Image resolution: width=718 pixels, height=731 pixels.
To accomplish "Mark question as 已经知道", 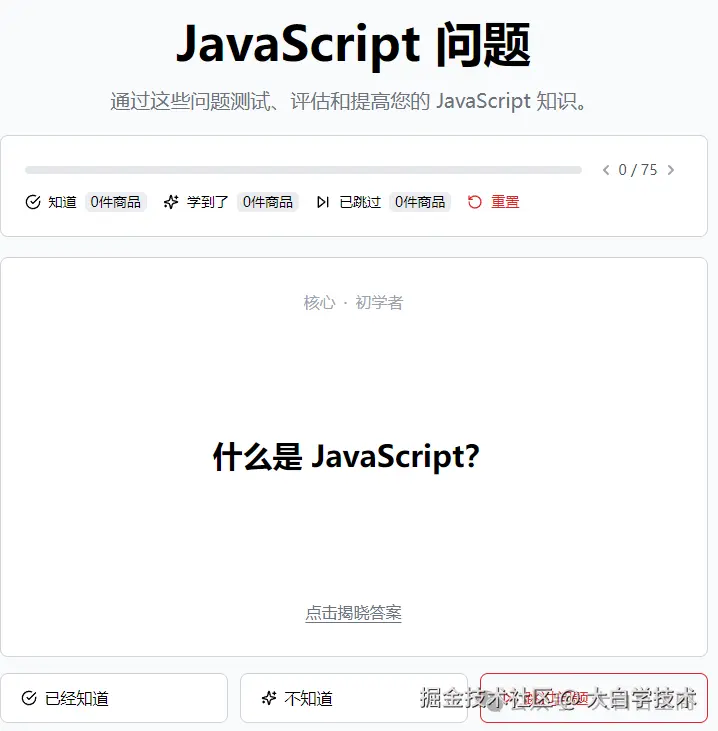I will [x=114, y=698].
